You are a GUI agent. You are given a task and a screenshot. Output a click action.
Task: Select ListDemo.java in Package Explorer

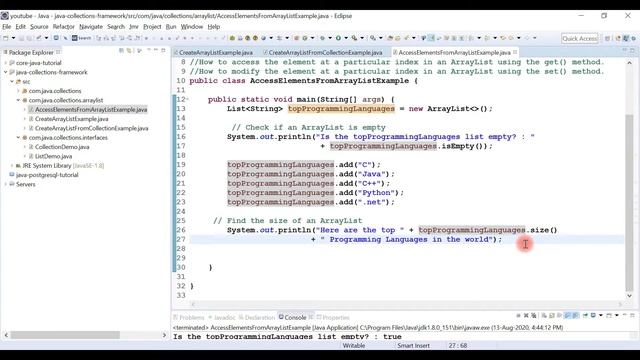[53, 156]
